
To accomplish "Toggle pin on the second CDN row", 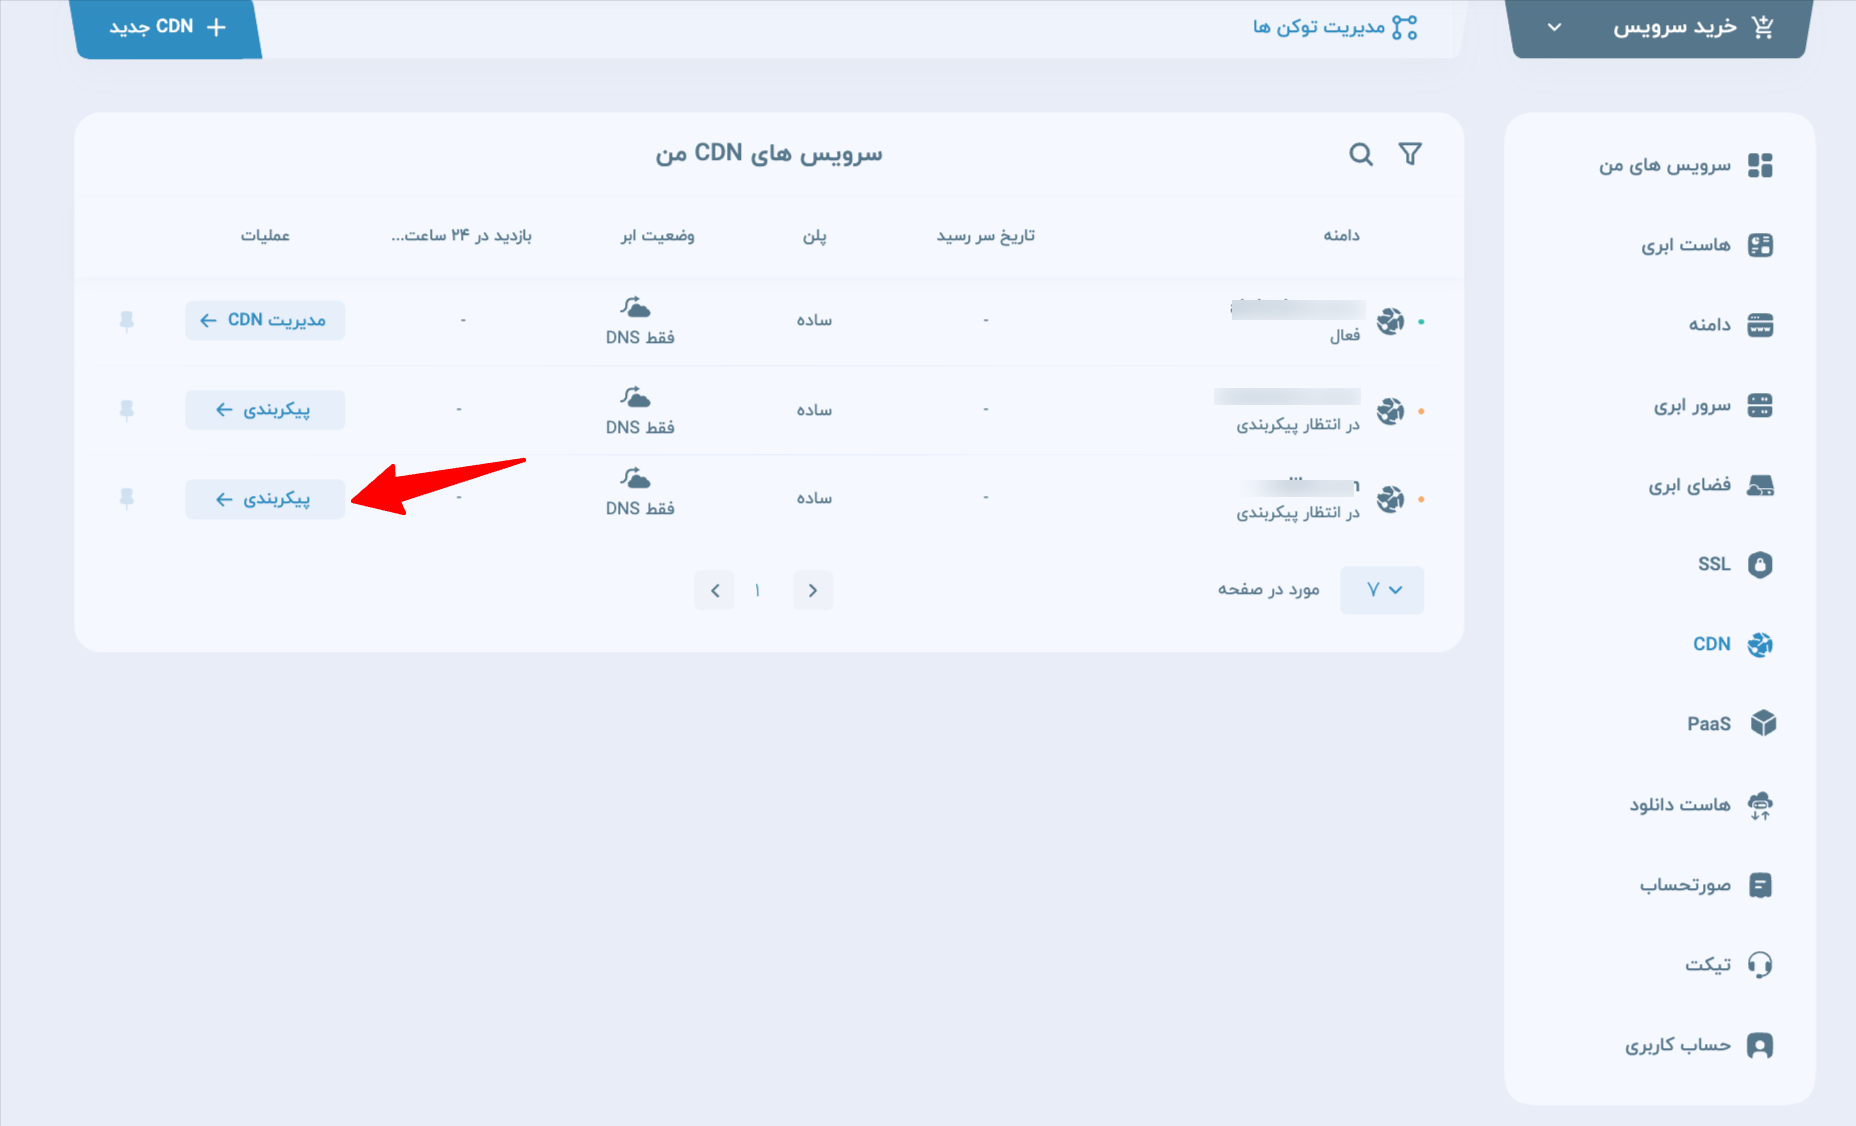I will 127,410.
